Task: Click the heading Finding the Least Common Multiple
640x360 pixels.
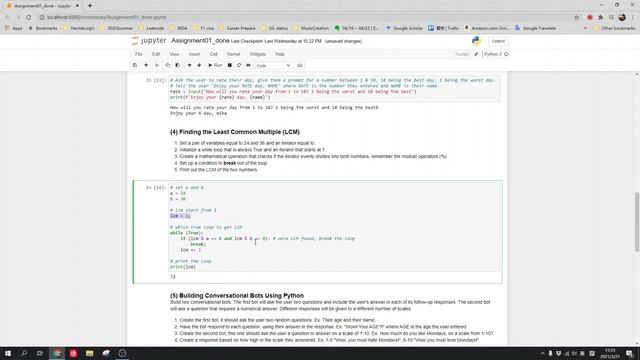Action: pyautogui.click(x=235, y=132)
